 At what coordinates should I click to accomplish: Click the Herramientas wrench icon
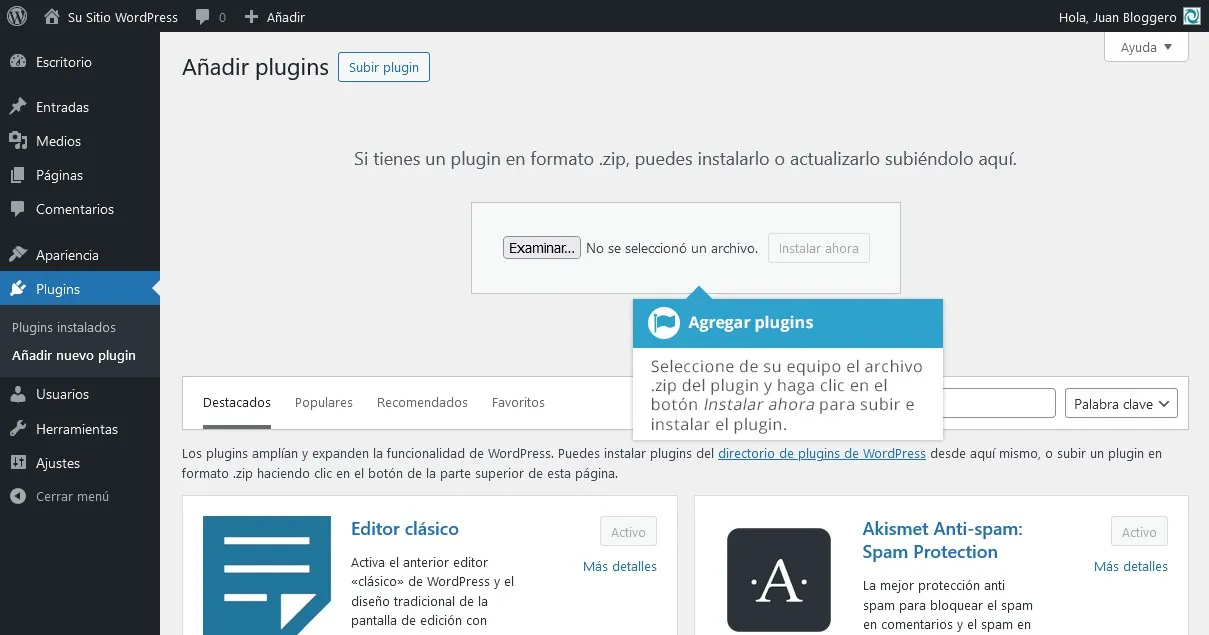pos(18,429)
